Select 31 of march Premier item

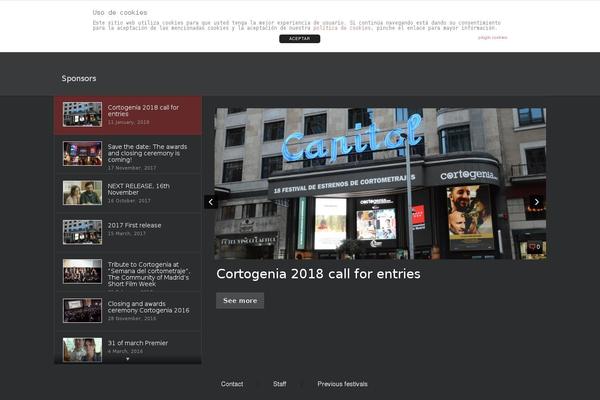pos(128,348)
